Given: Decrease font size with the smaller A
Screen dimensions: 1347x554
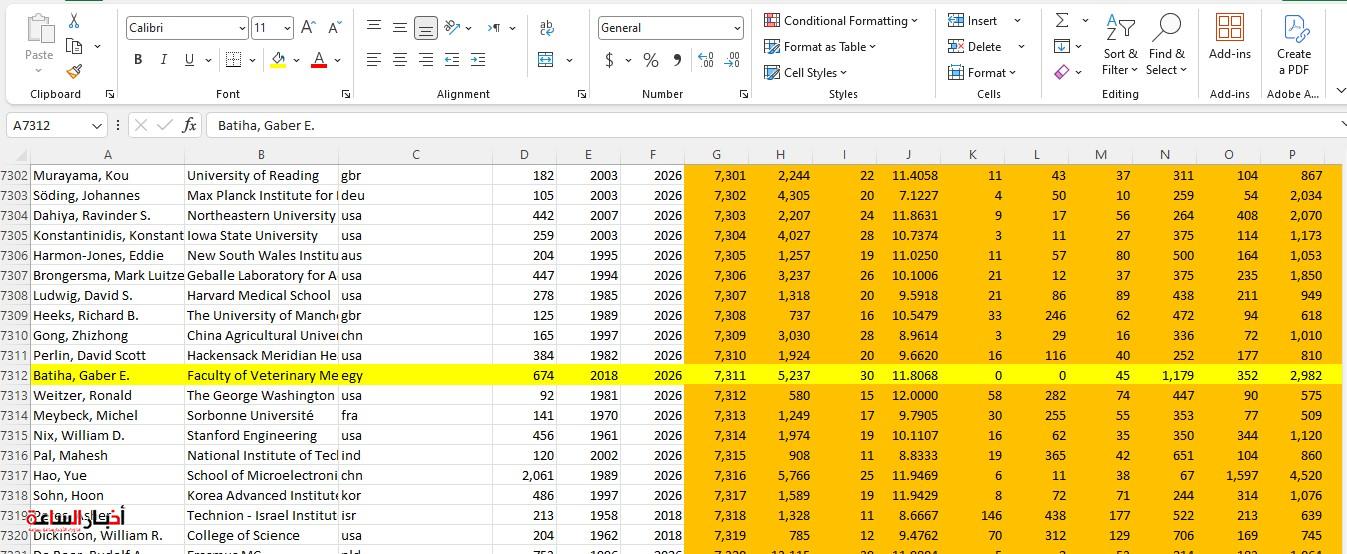Looking at the screenshot, I should click(334, 28).
